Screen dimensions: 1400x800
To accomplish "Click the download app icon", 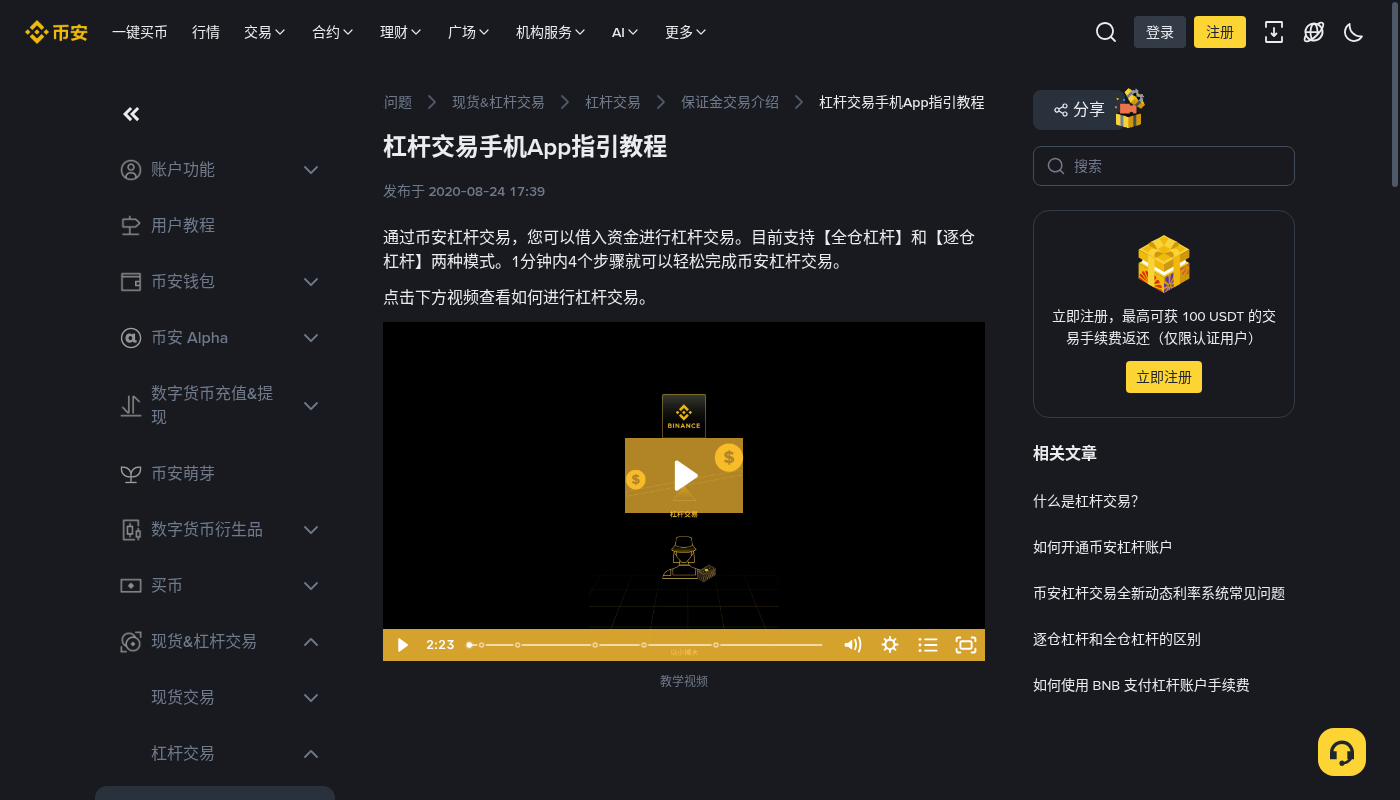I will pyautogui.click(x=1274, y=32).
